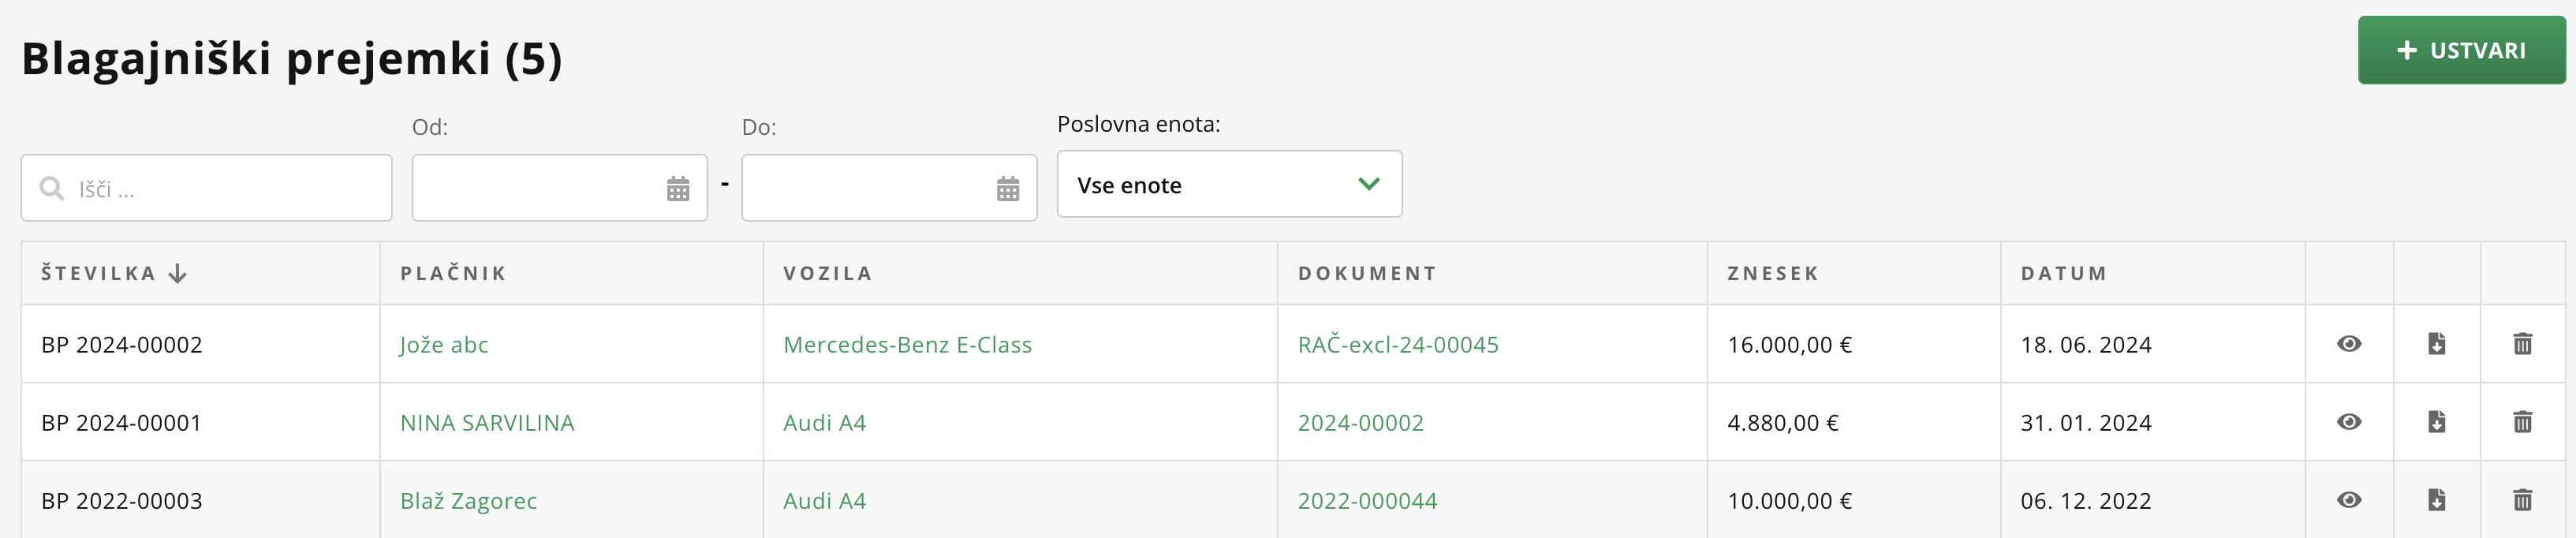Open calendar for Do date field
Image resolution: width=2576 pixels, height=538 pixels.
tap(1008, 188)
